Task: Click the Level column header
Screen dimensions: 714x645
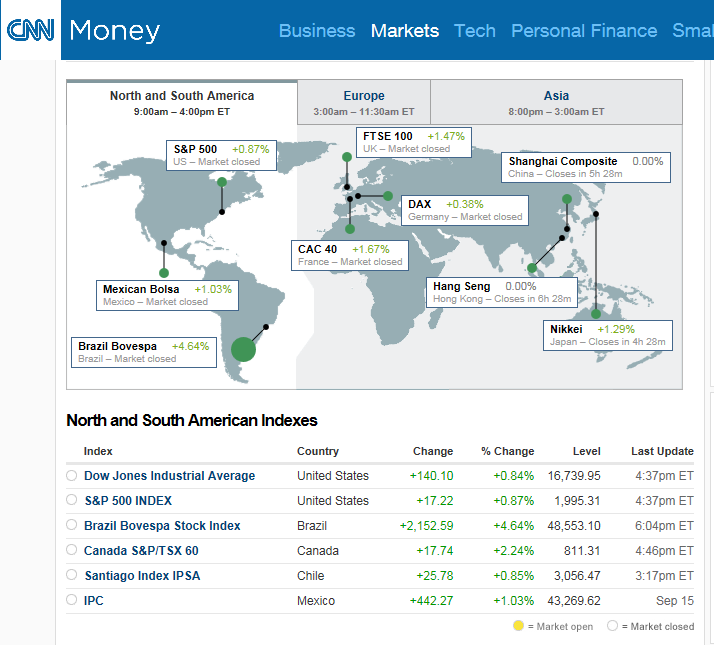Action: 586,451
